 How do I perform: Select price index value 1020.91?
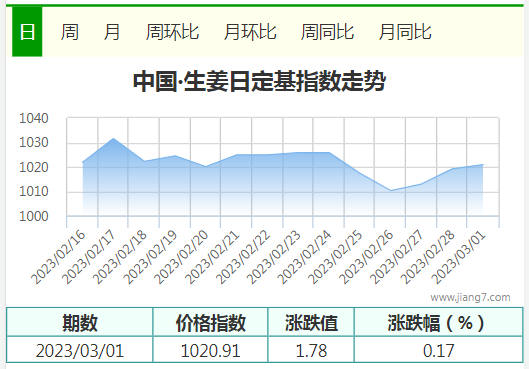click(211, 350)
